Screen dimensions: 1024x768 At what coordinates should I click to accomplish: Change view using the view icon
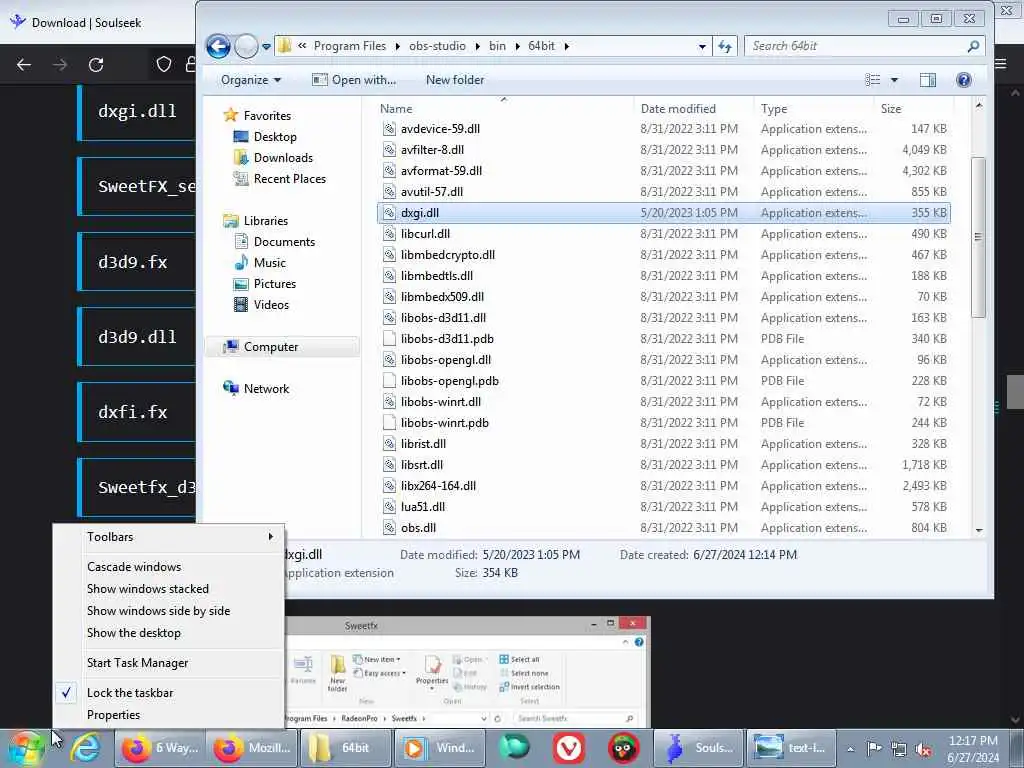point(872,80)
